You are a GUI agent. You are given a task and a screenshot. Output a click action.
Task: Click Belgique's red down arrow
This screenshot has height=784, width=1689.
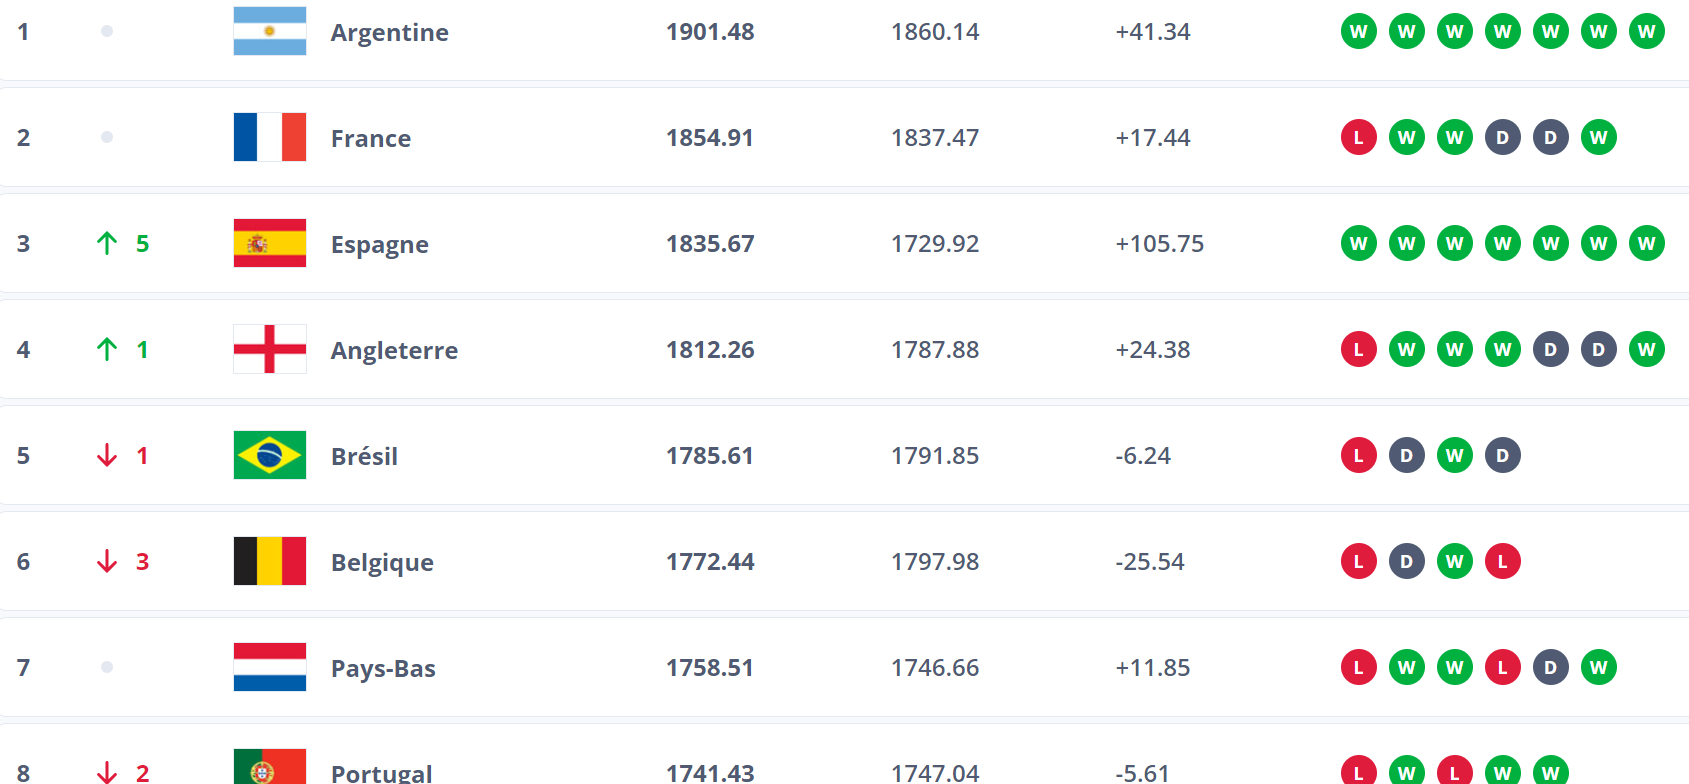coord(107,561)
